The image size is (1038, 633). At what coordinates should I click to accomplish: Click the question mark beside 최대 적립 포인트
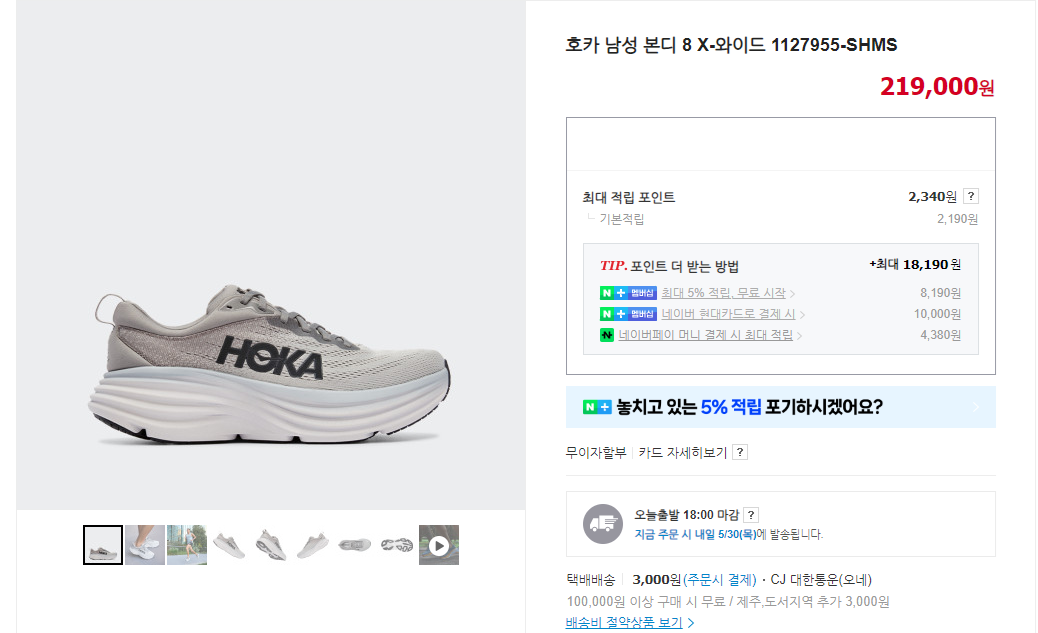tap(971, 196)
